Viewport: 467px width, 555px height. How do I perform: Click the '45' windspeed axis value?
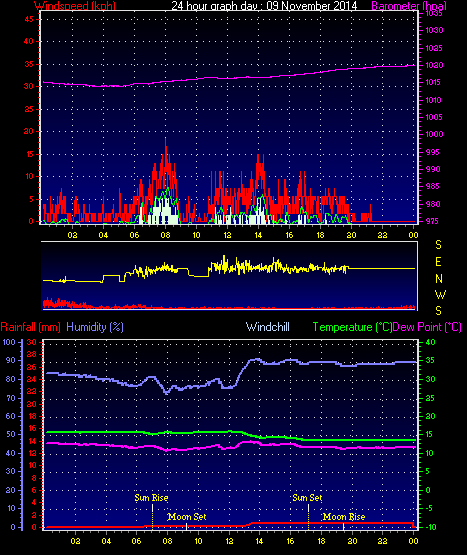pyautogui.click(x=29, y=19)
